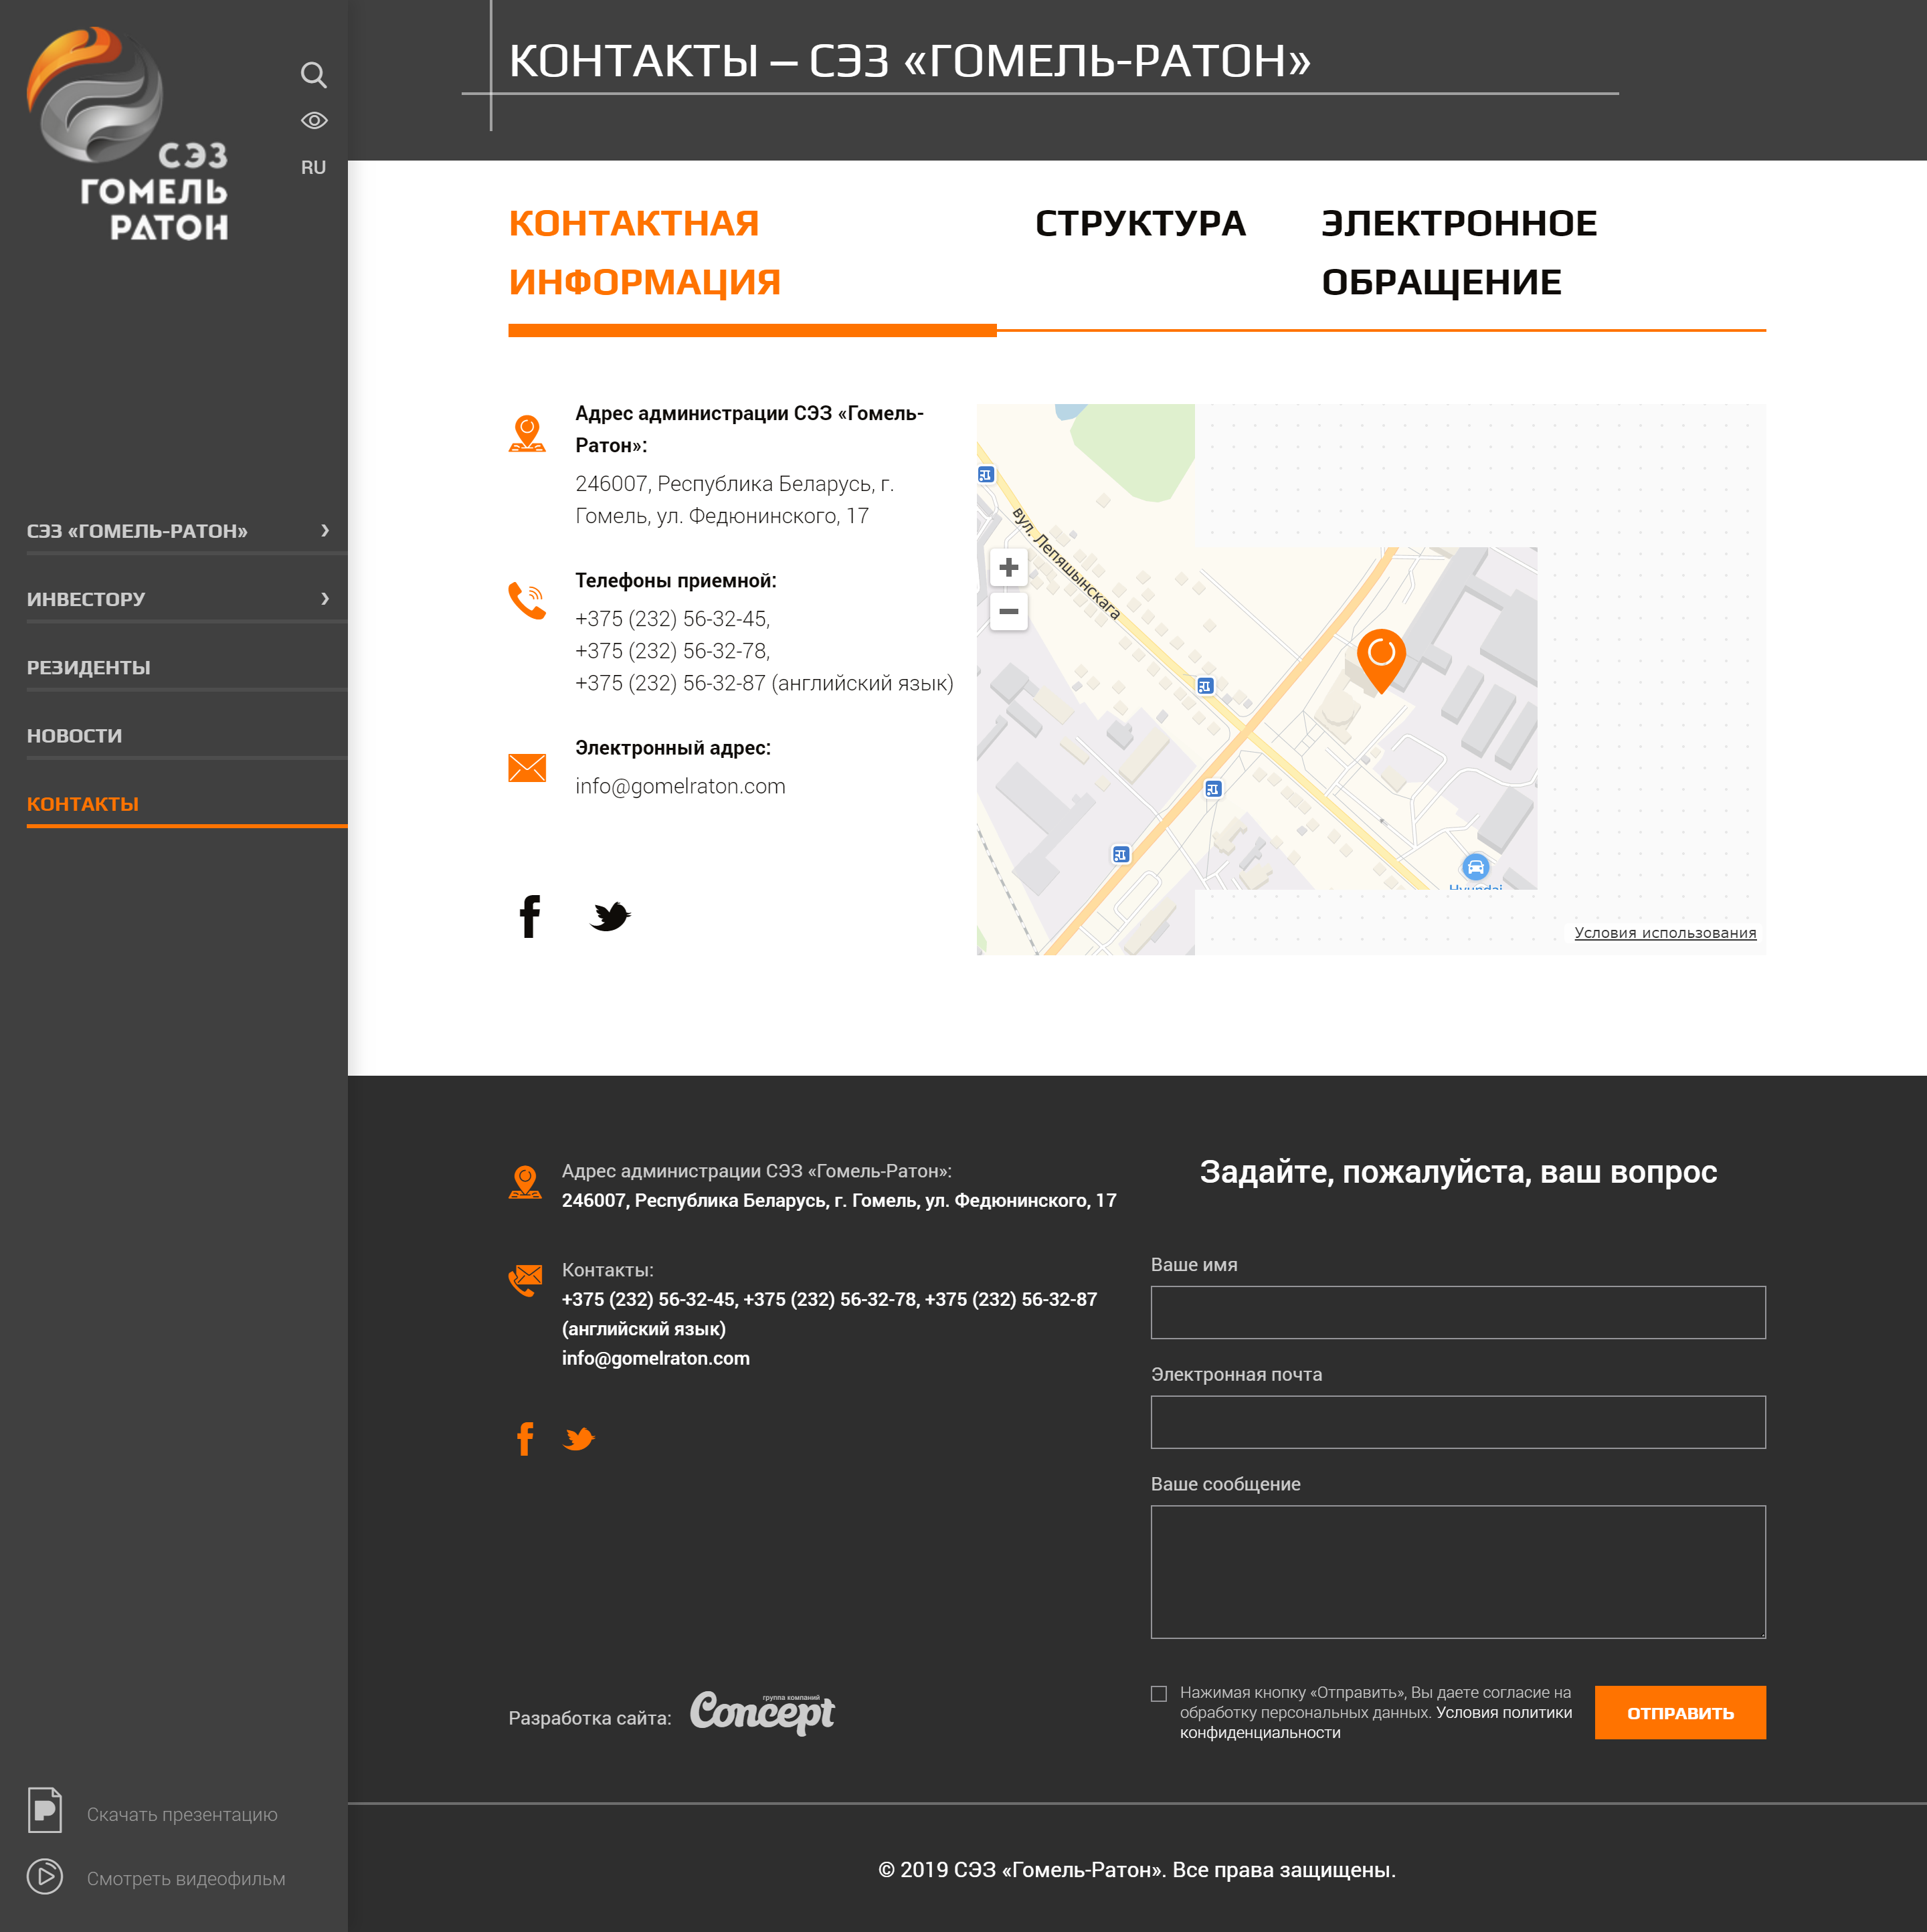This screenshot has height=1932, width=1927.
Task: Click the orange phone icon beside Телефоны приемной
Action: (x=527, y=600)
